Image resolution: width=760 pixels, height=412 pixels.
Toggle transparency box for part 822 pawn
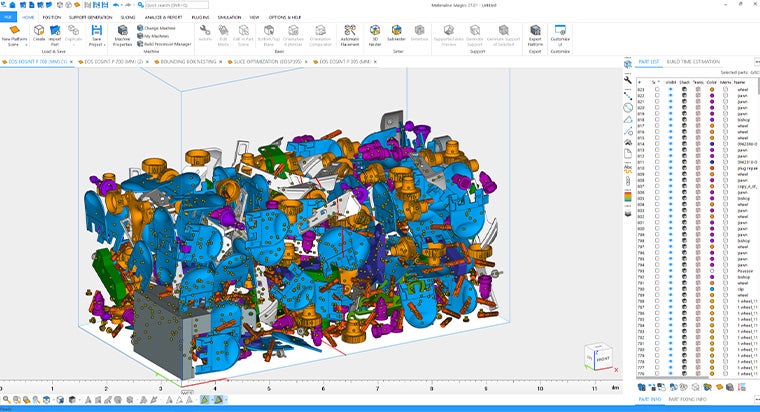pos(698,95)
